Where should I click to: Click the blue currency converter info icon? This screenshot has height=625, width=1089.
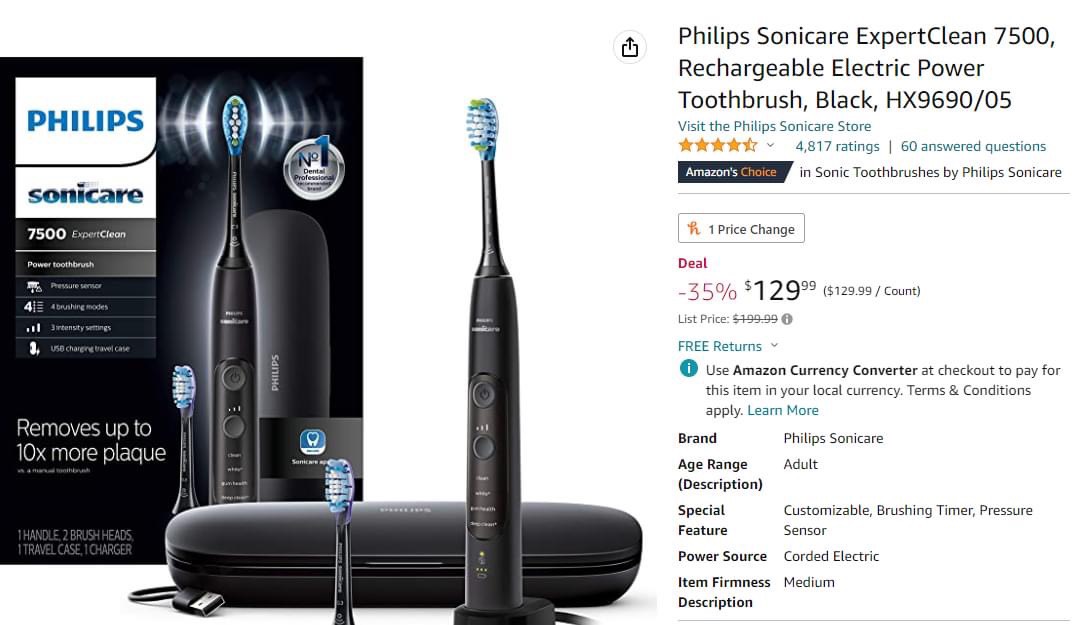click(688, 369)
